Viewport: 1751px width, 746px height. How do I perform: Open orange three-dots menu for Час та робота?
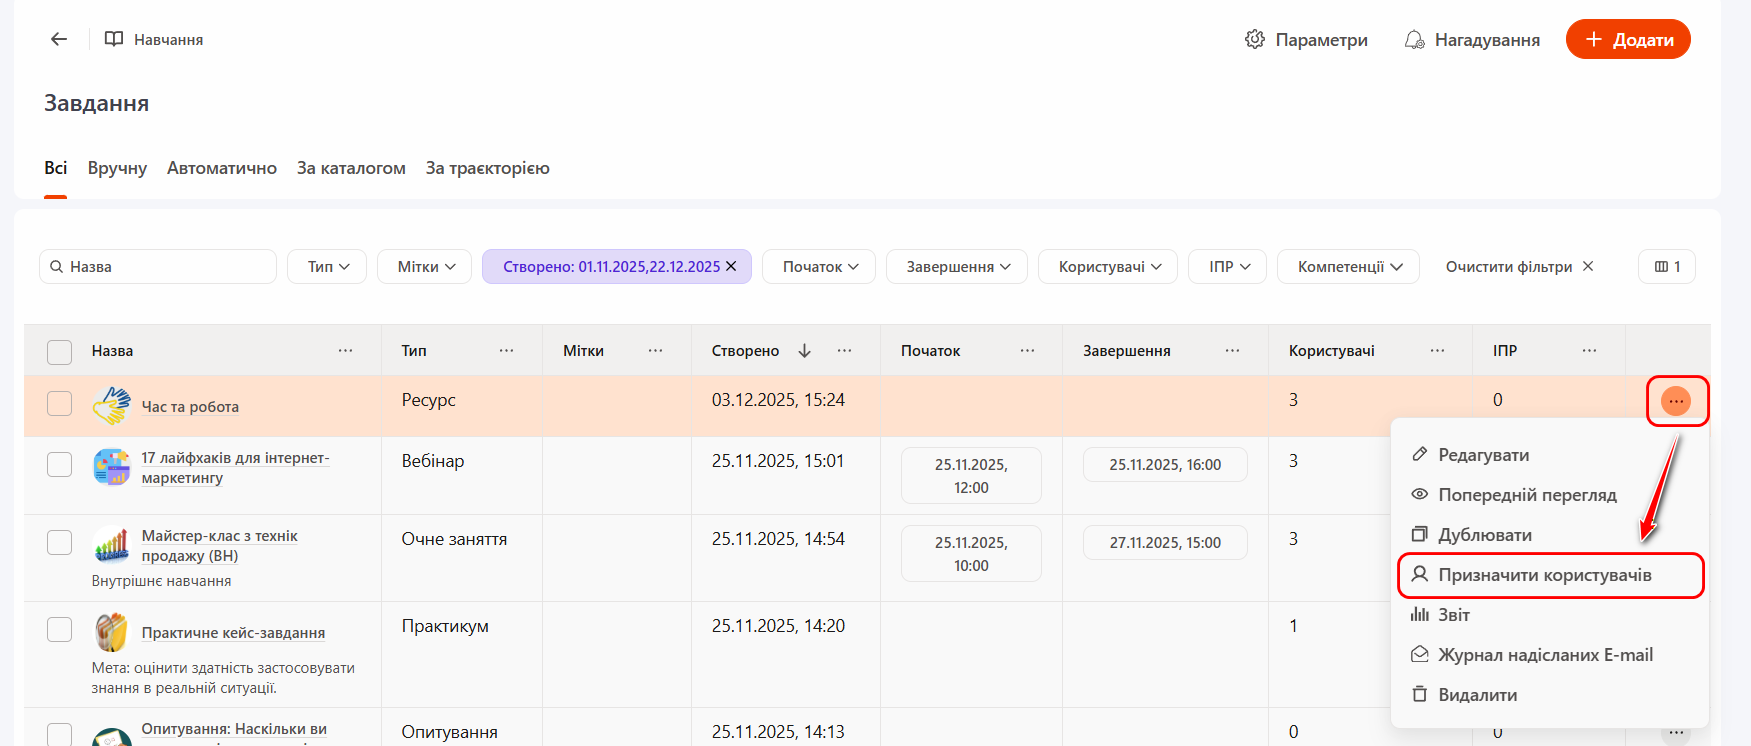pos(1675,401)
